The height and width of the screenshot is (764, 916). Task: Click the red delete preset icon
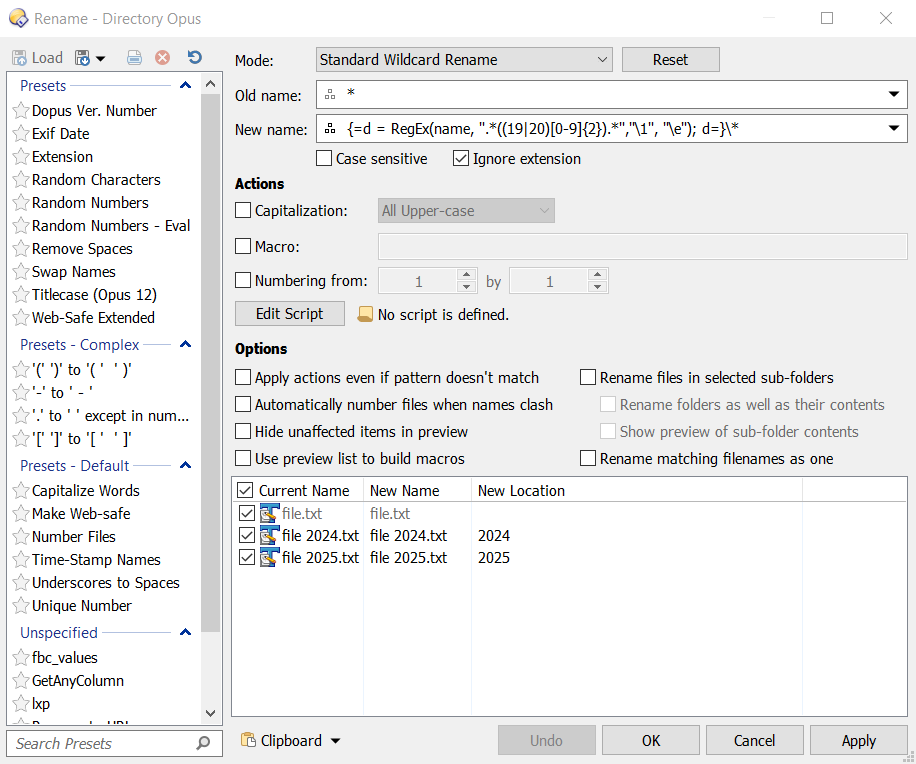click(162, 57)
